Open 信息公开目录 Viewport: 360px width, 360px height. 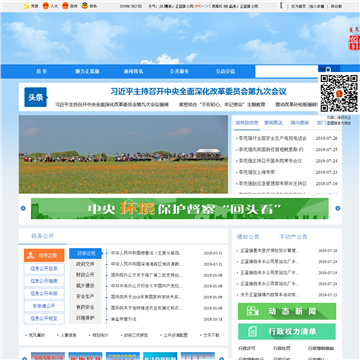pos(44,269)
